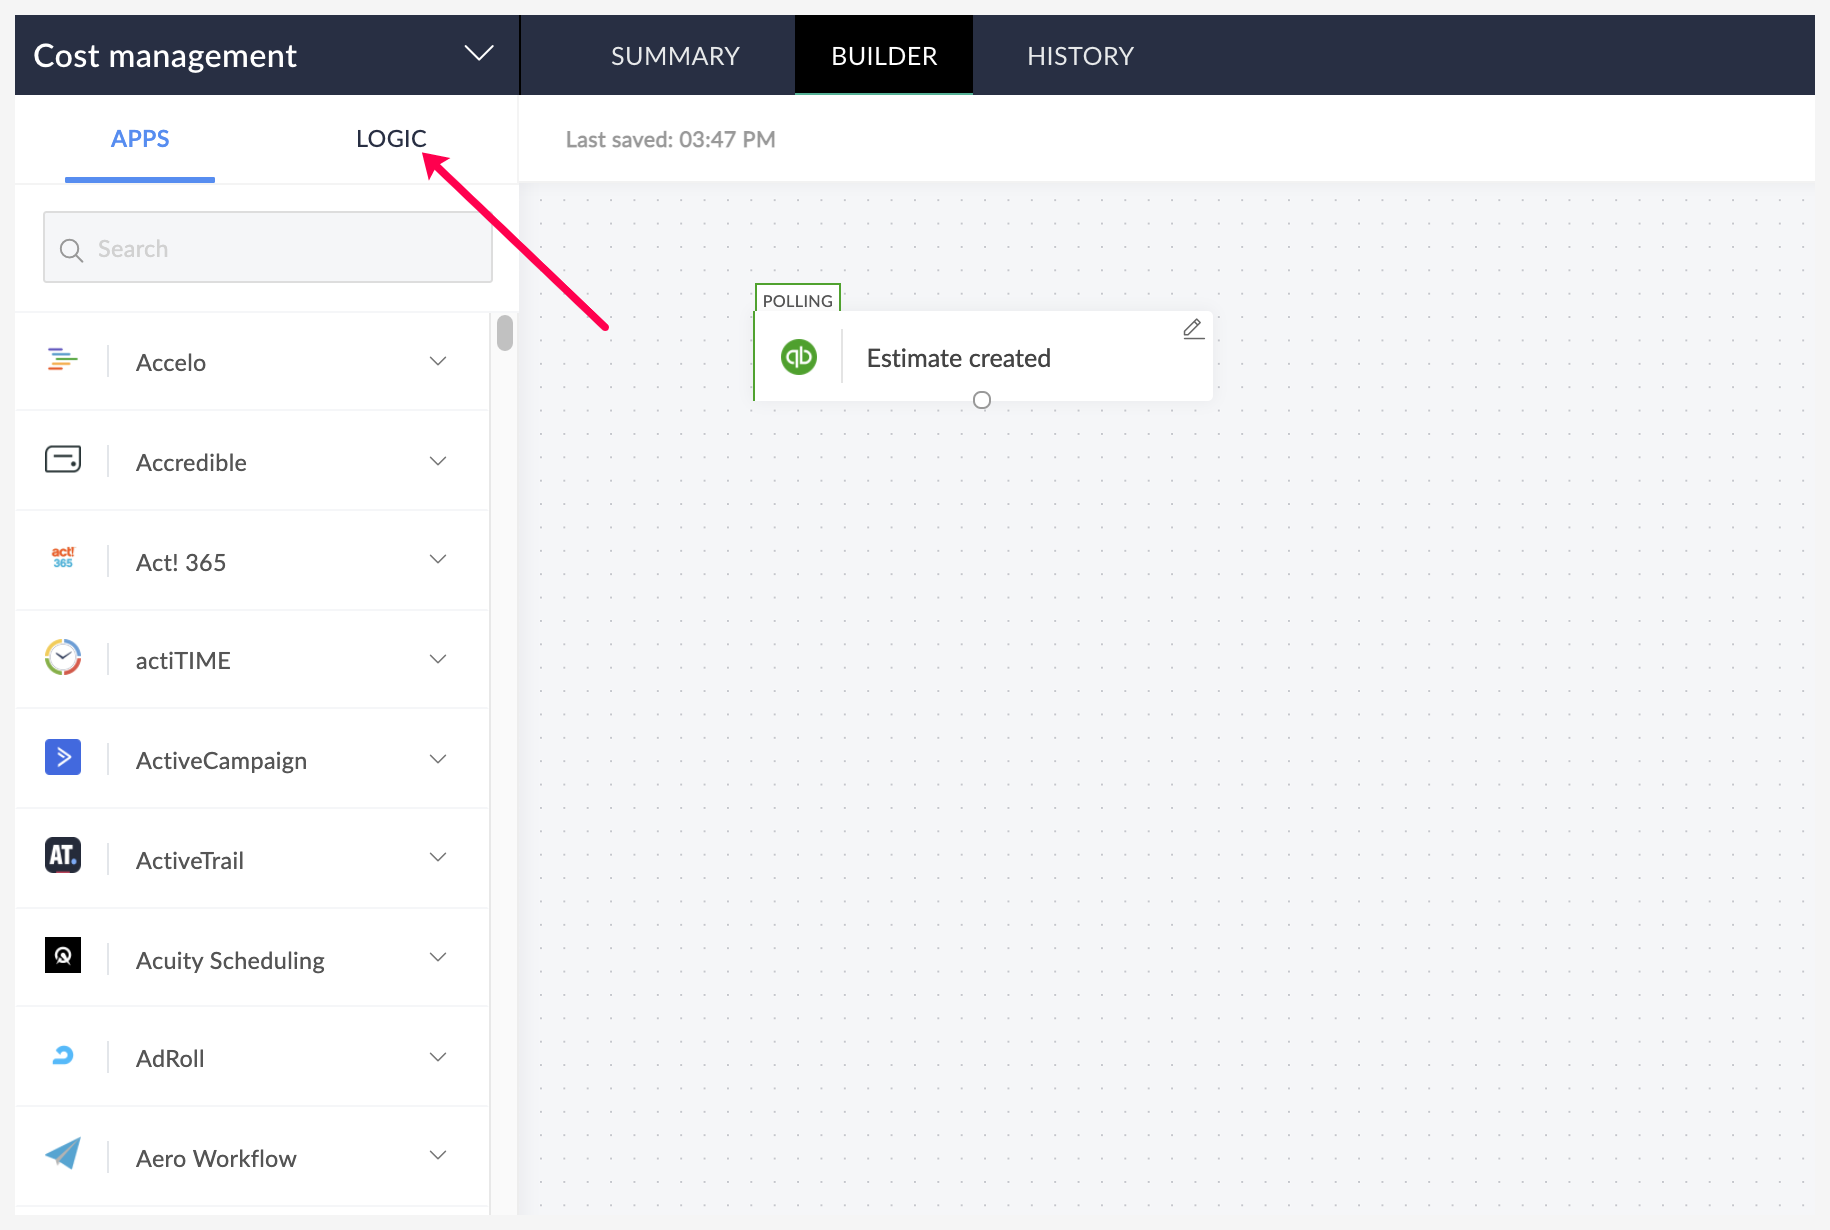Expand the ActiveCampaign chevron
The image size is (1830, 1230).
point(438,759)
